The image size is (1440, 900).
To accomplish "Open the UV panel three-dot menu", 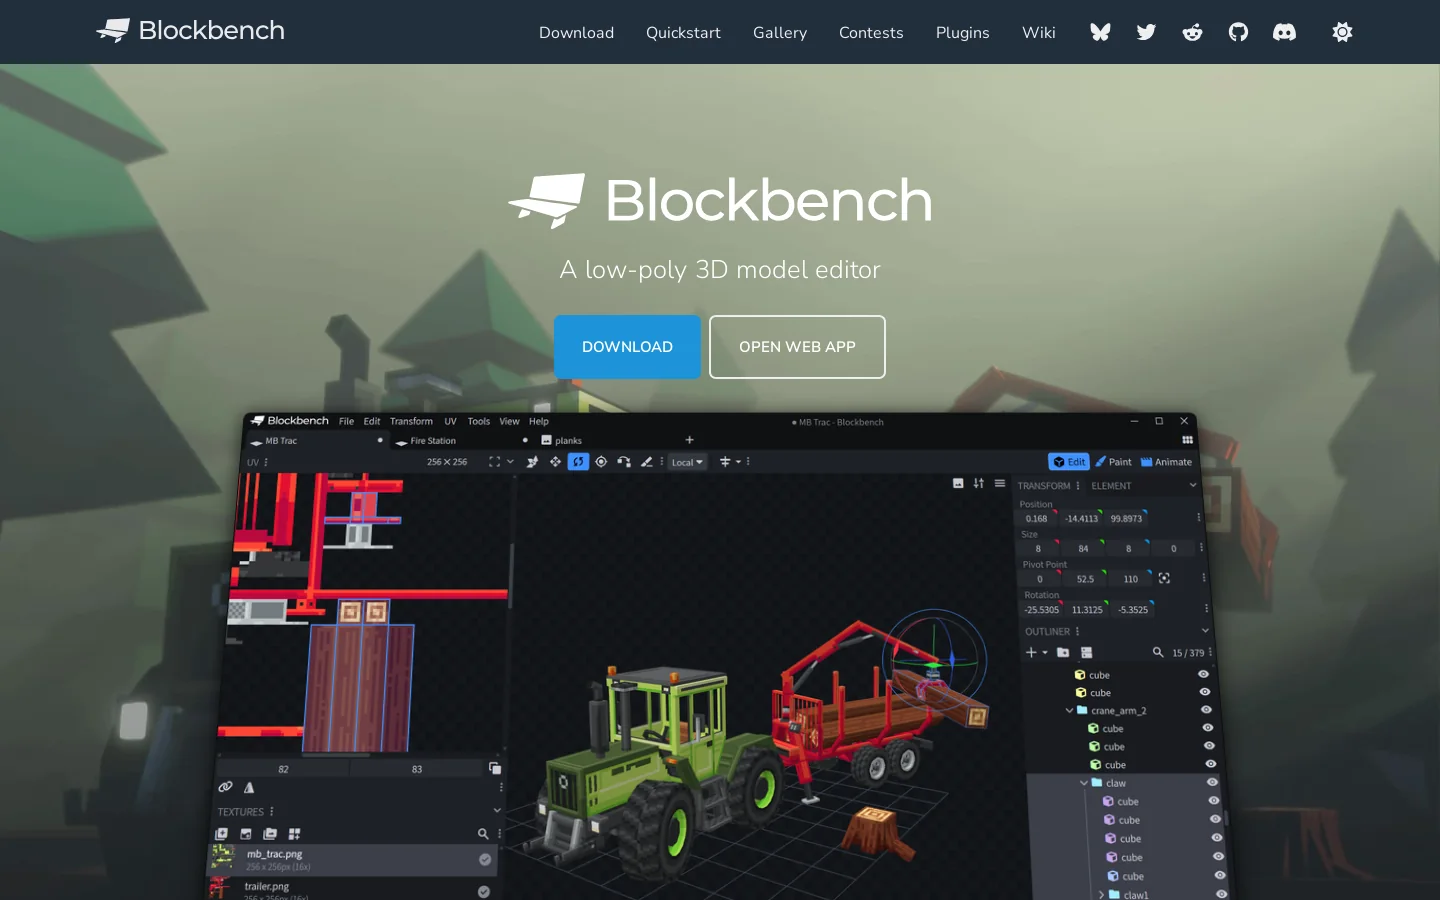I will point(266,463).
